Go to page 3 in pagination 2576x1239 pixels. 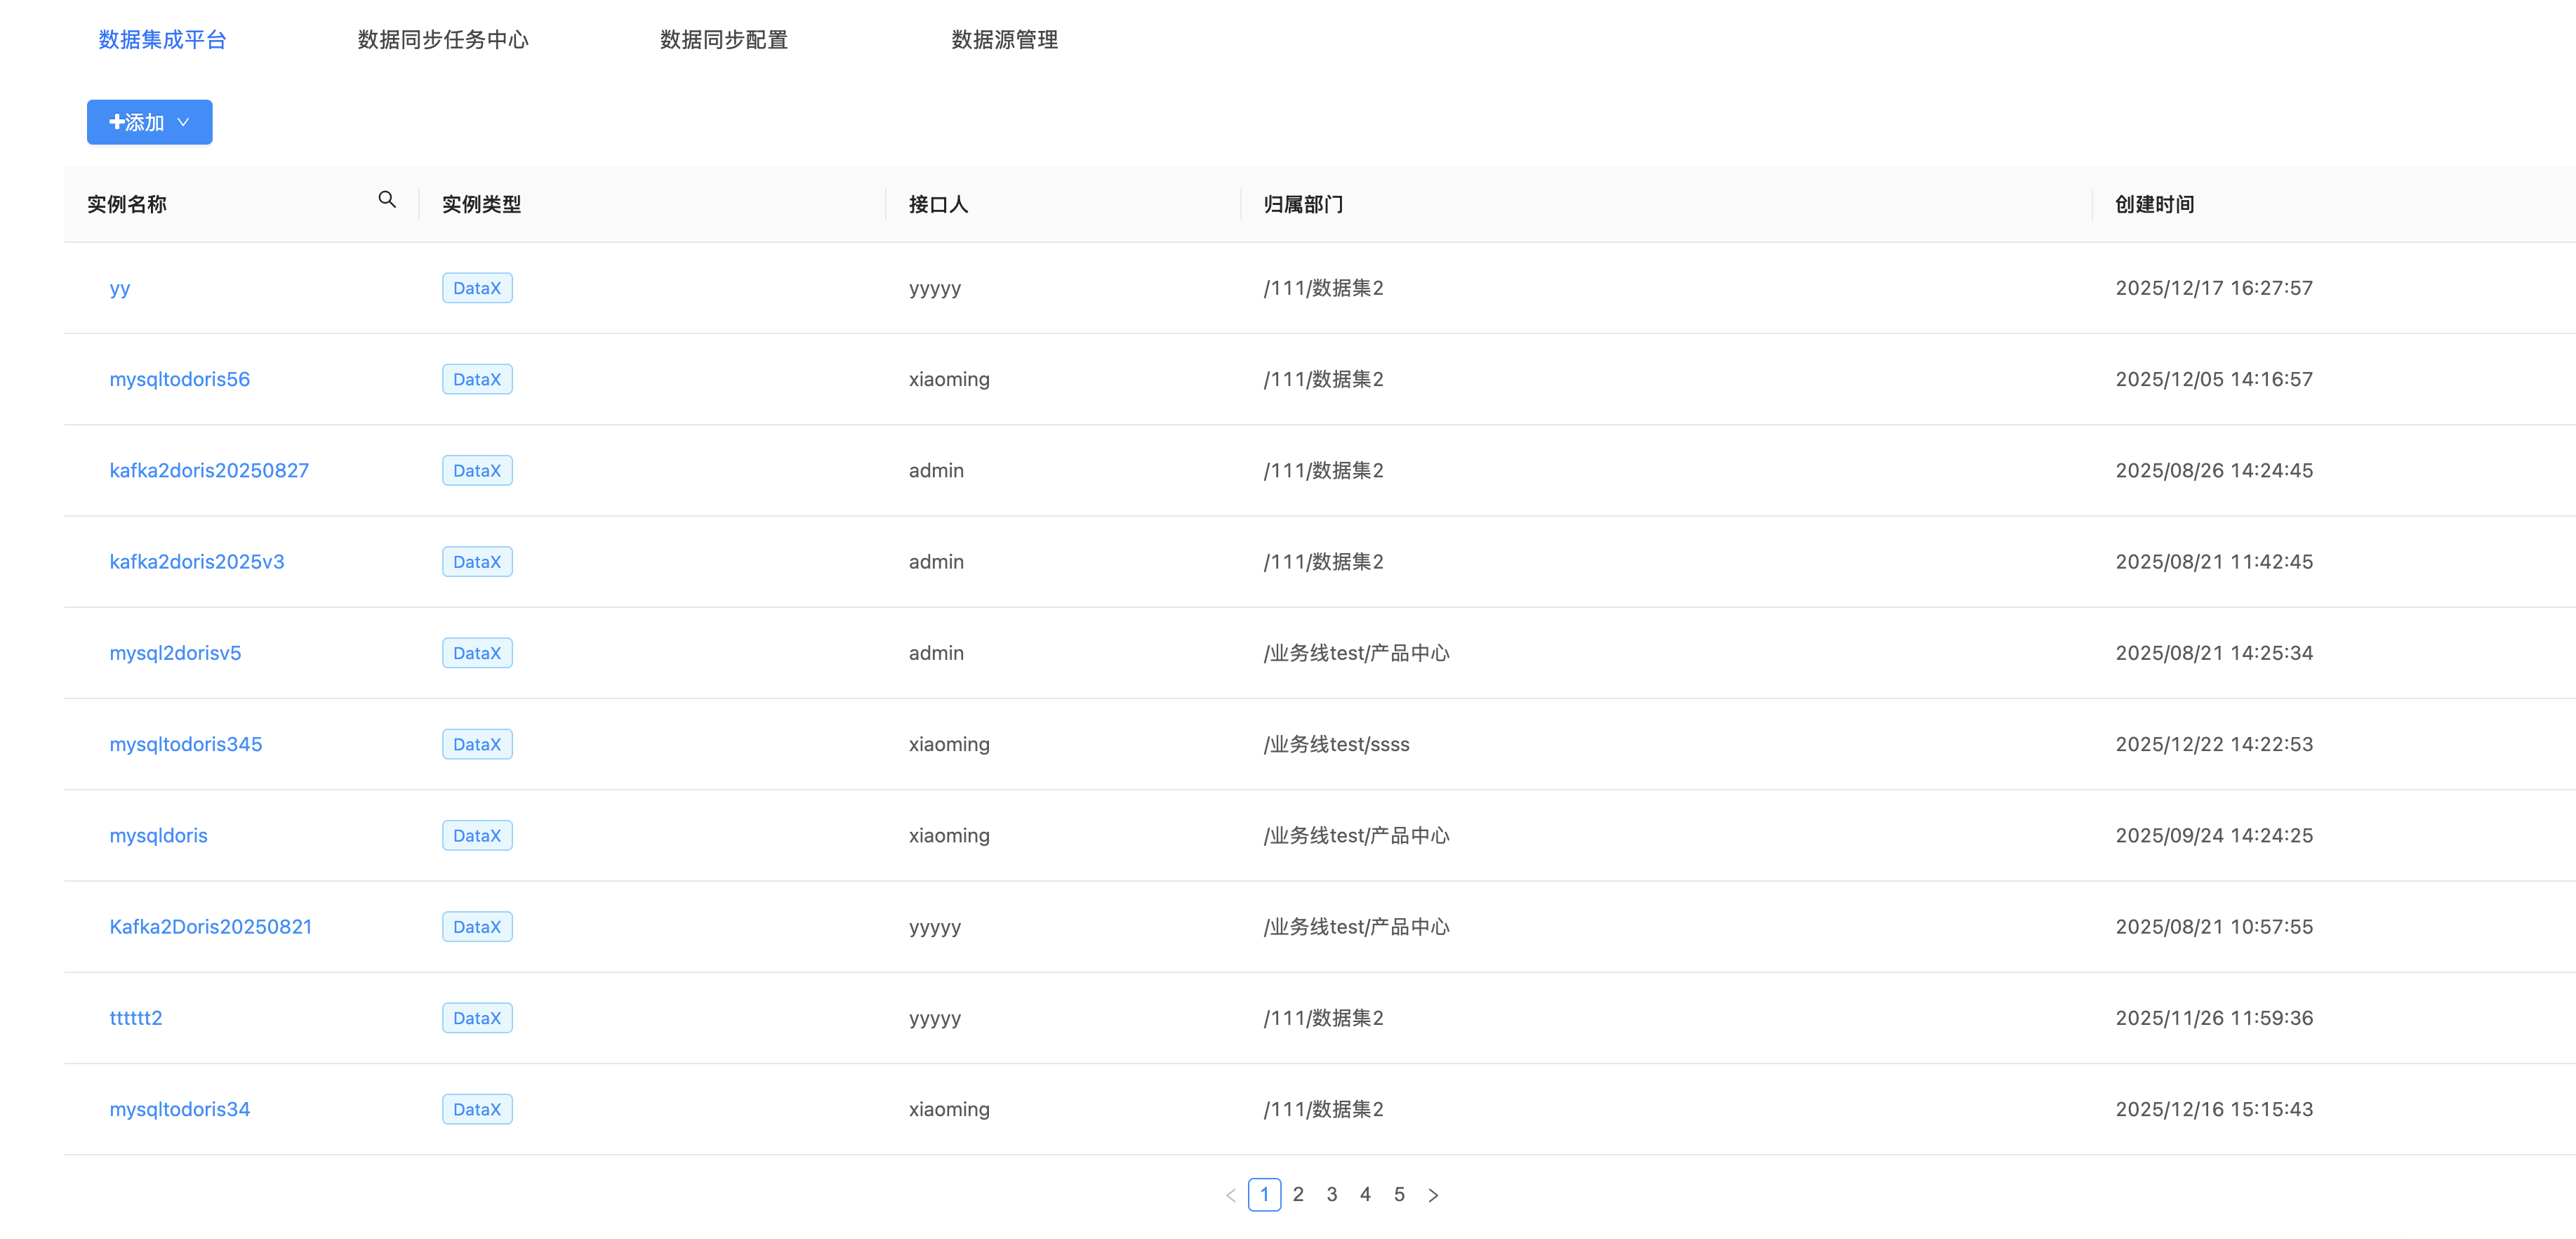coord(1332,1194)
